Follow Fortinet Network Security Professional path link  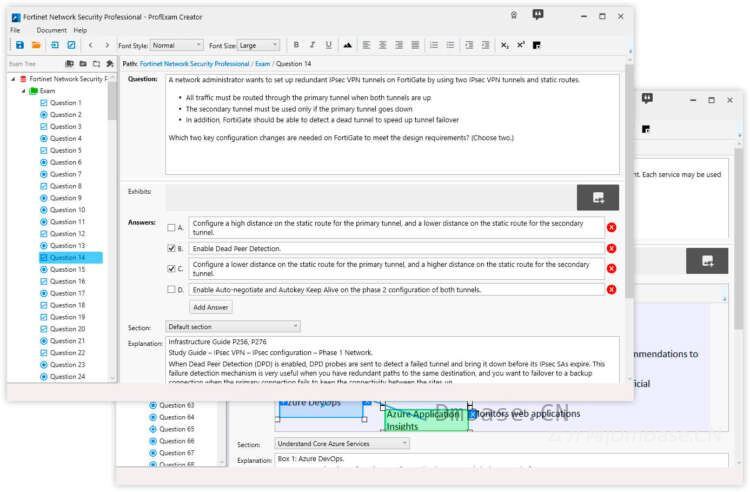tap(195, 64)
